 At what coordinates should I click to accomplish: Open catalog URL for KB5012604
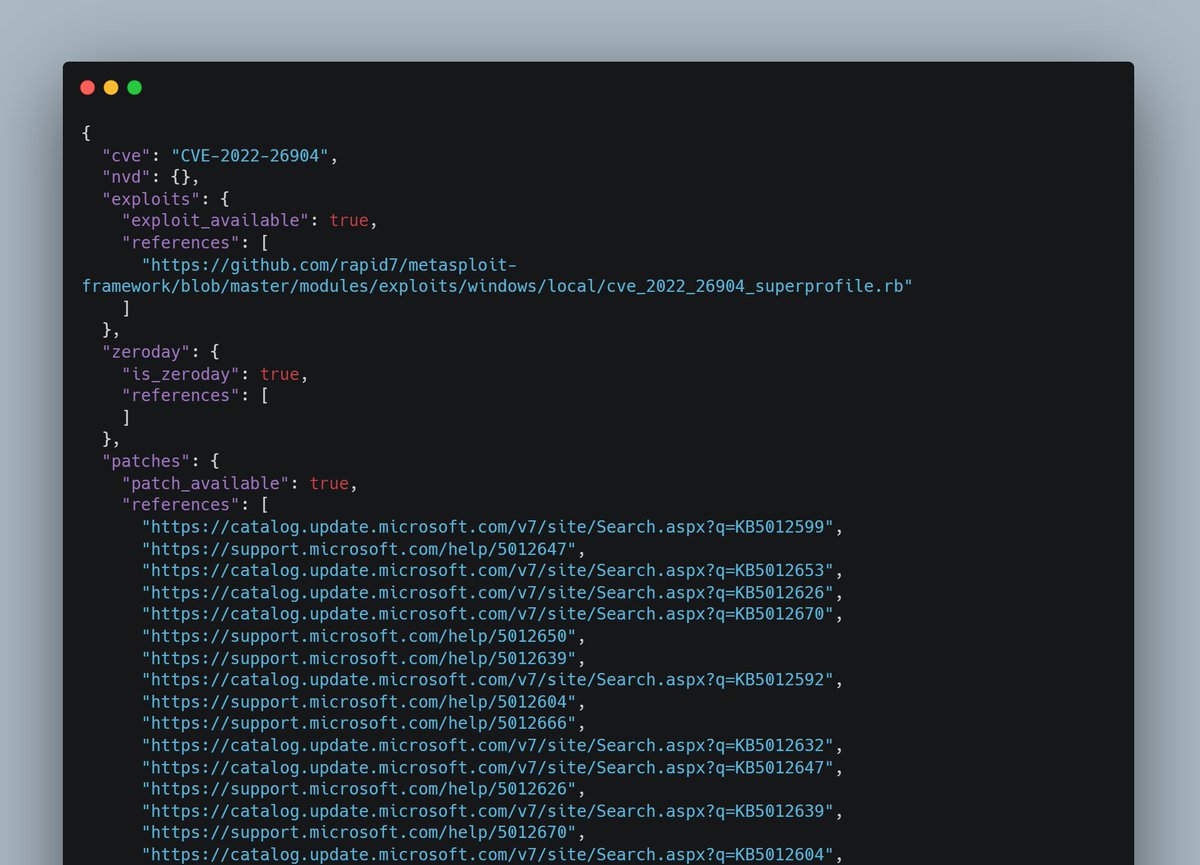click(487, 855)
